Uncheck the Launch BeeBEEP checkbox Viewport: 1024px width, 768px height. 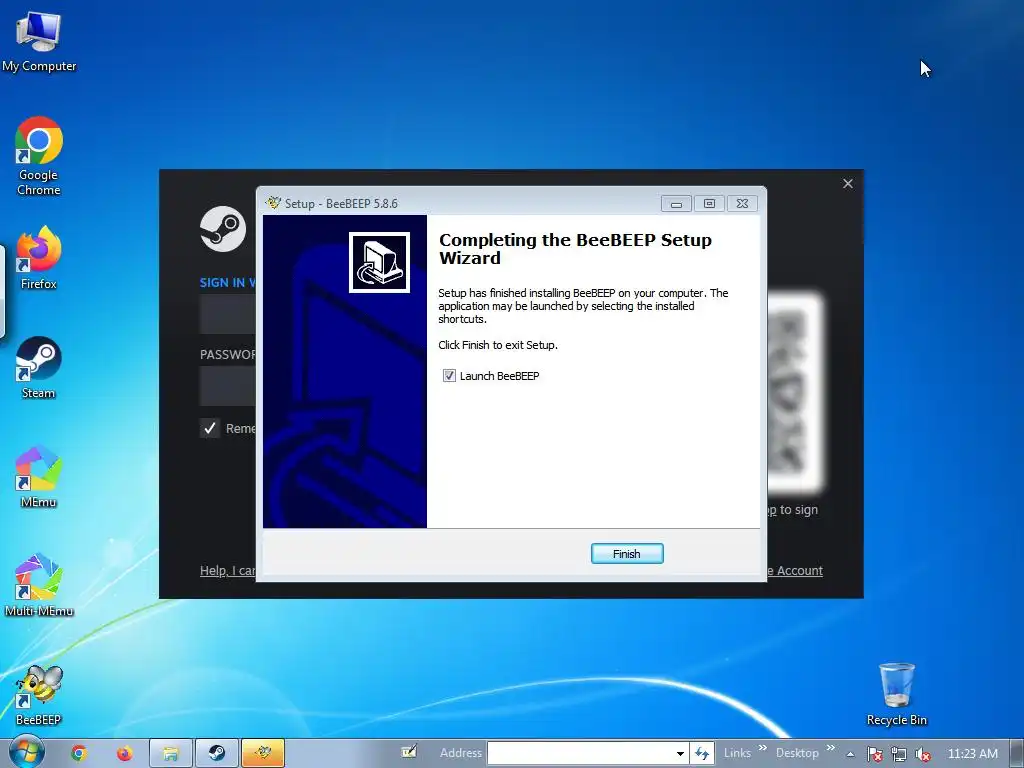coord(449,376)
